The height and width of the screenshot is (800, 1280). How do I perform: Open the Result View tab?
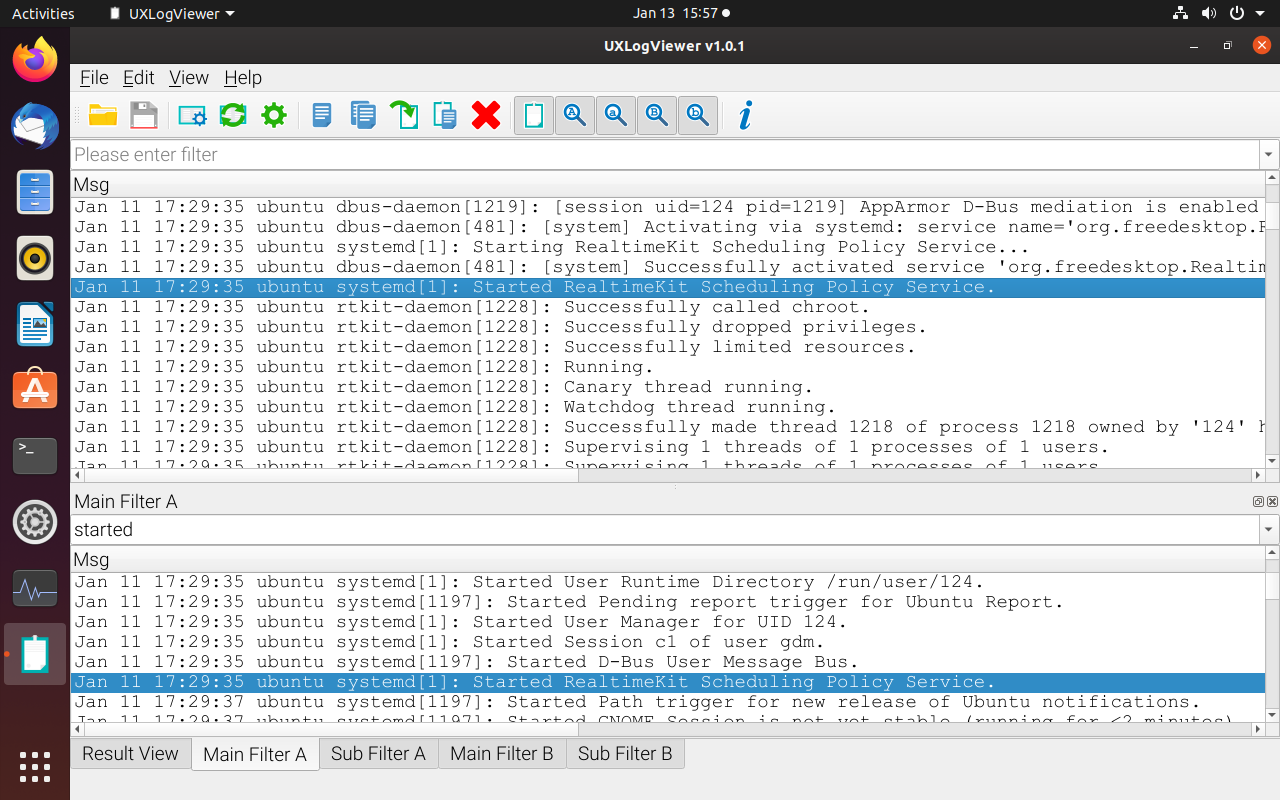tap(130, 753)
